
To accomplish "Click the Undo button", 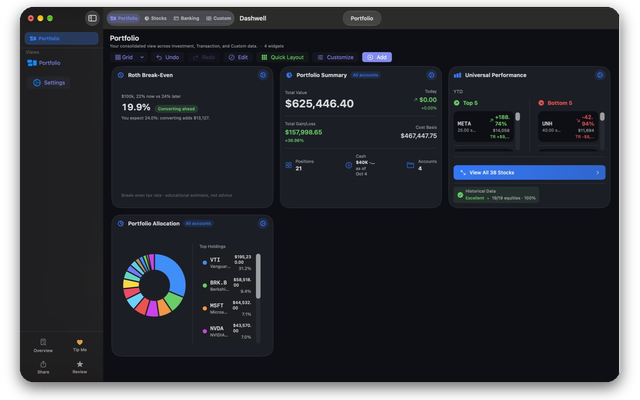I will [168, 57].
